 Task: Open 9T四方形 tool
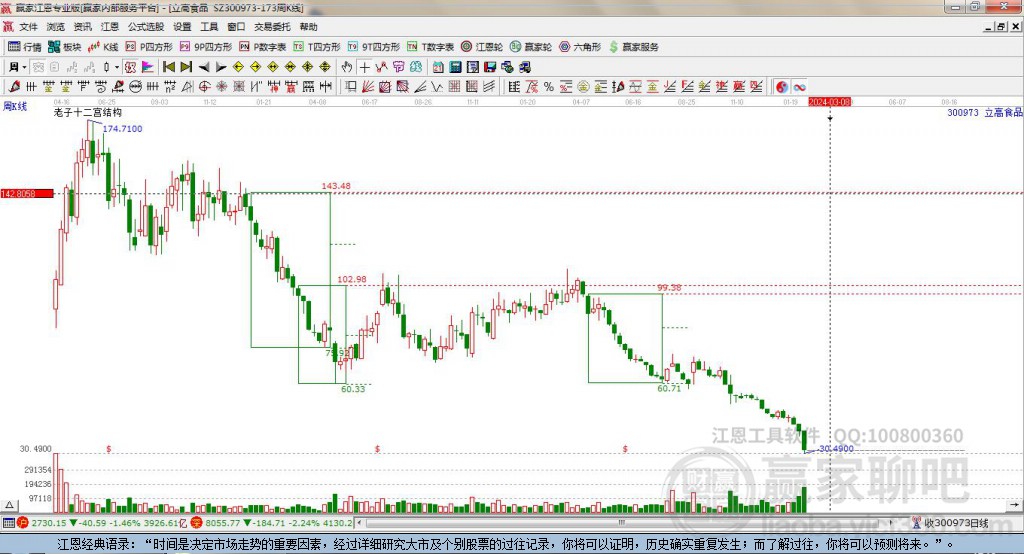pyautogui.click(x=374, y=47)
